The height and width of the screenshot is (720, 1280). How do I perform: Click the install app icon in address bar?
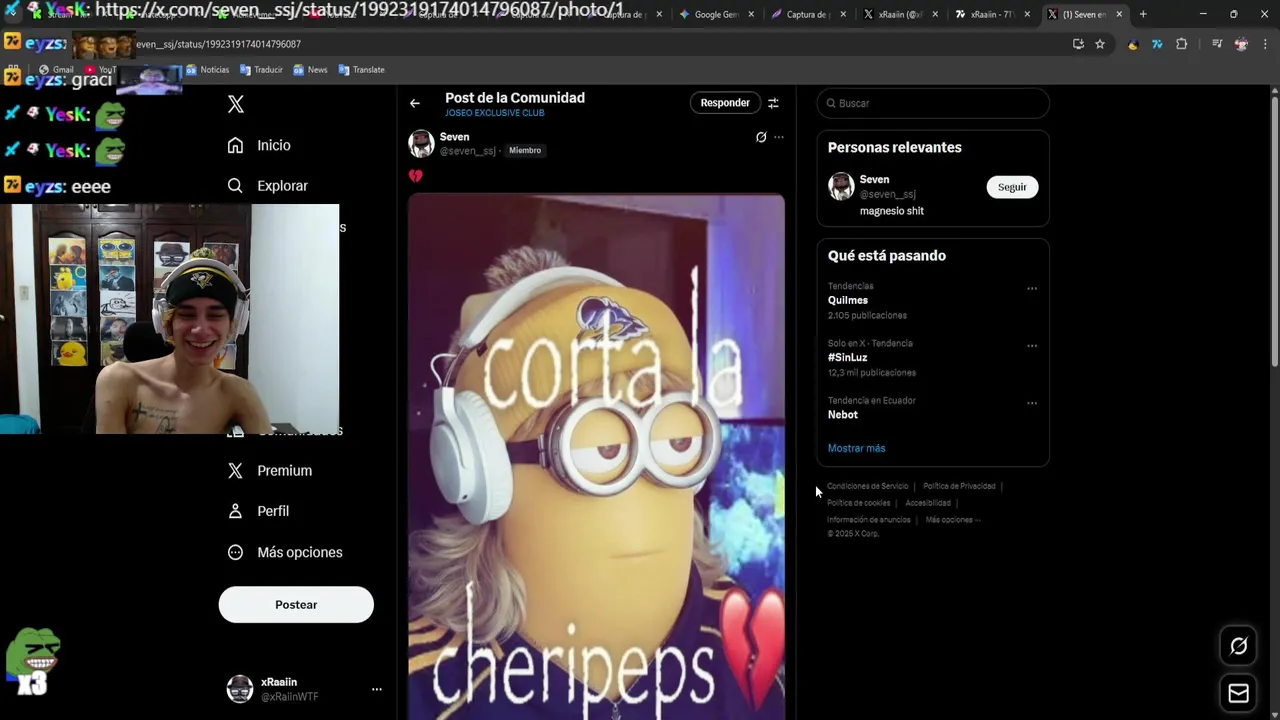[1078, 44]
